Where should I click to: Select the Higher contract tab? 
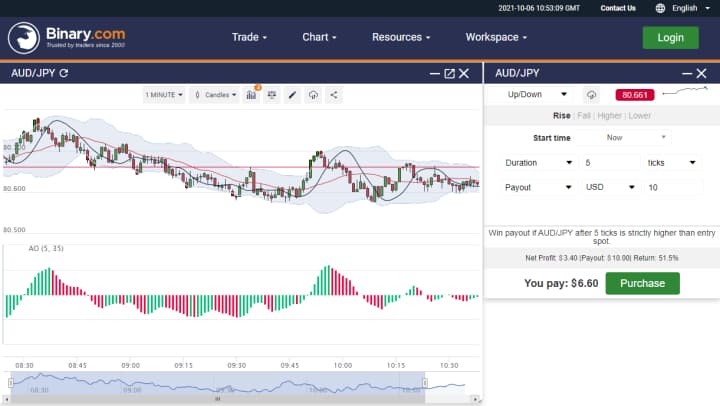tap(609, 116)
